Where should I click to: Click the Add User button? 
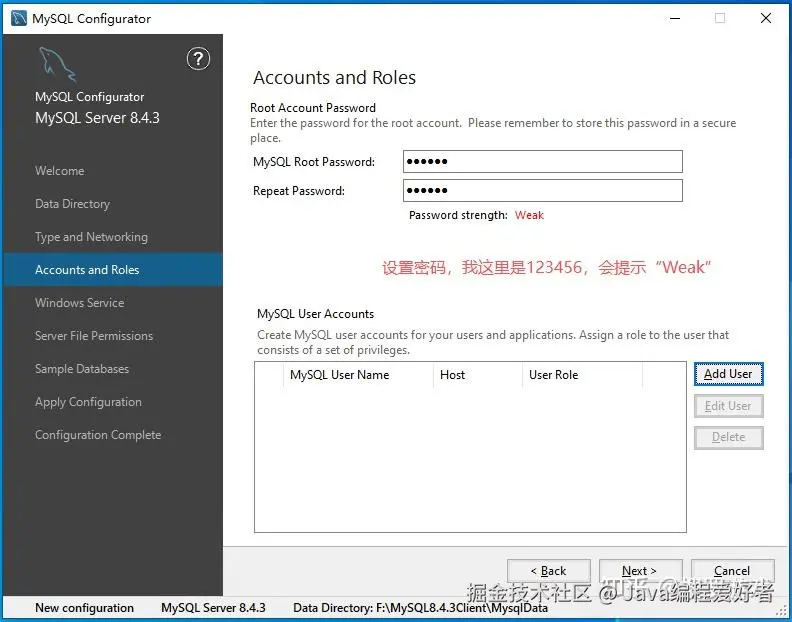pyautogui.click(x=728, y=374)
